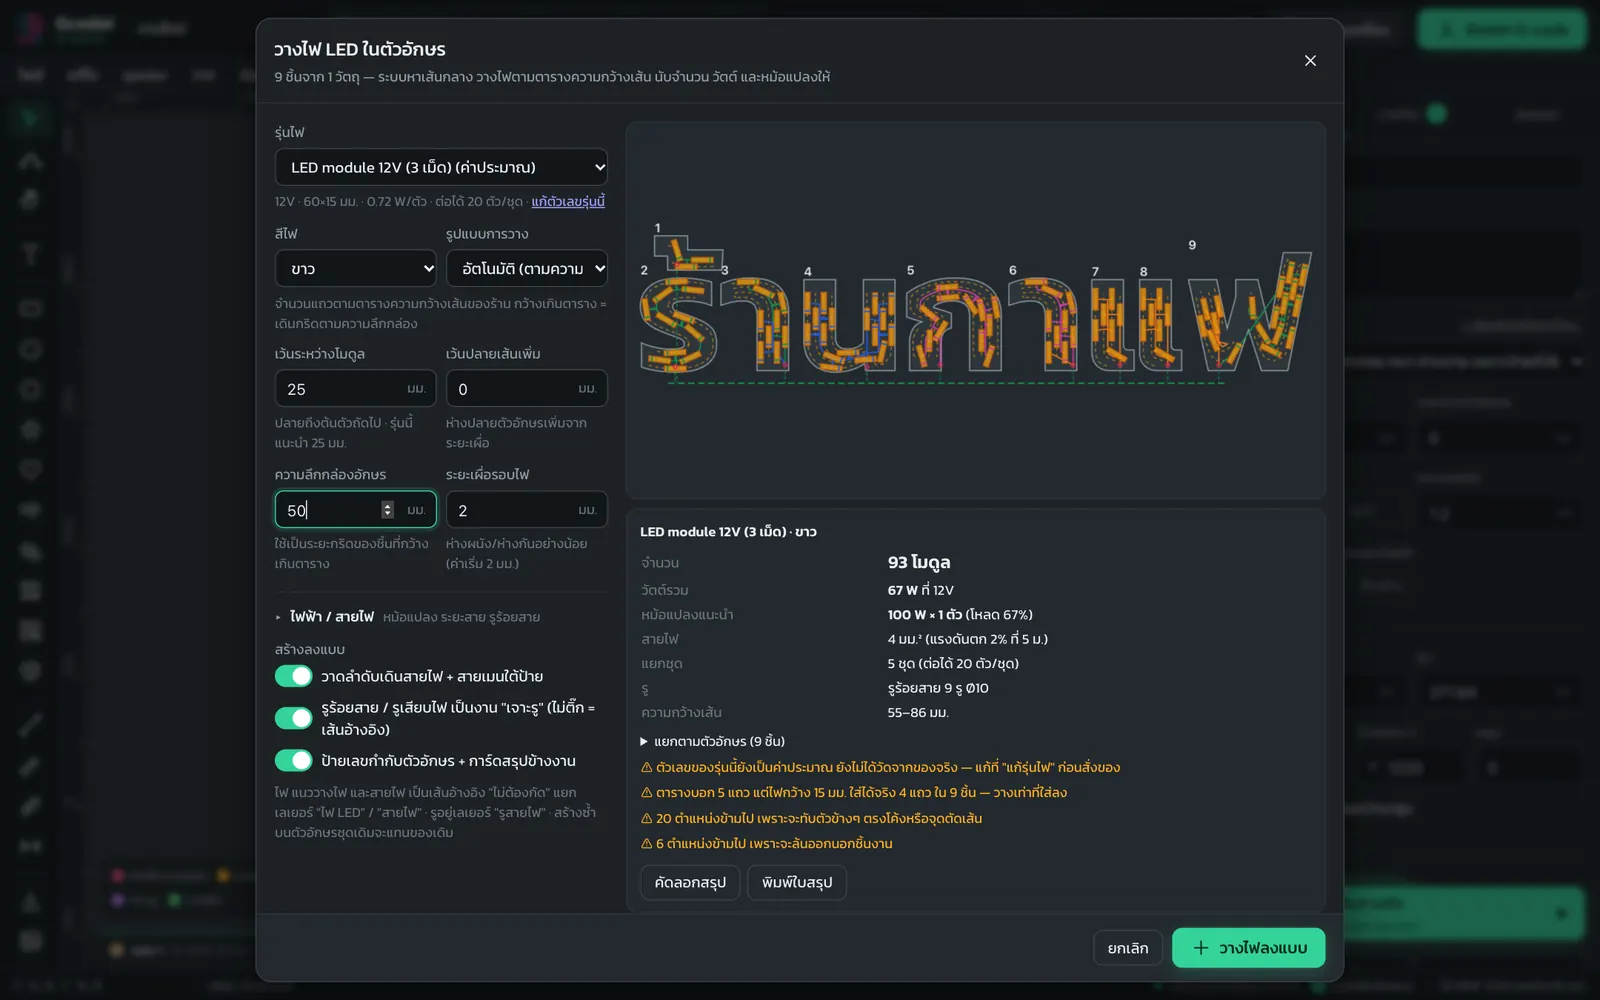The width and height of the screenshot is (1600, 1000).
Task: Click the number 9 label in preview
Action: (x=1192, y=245)
